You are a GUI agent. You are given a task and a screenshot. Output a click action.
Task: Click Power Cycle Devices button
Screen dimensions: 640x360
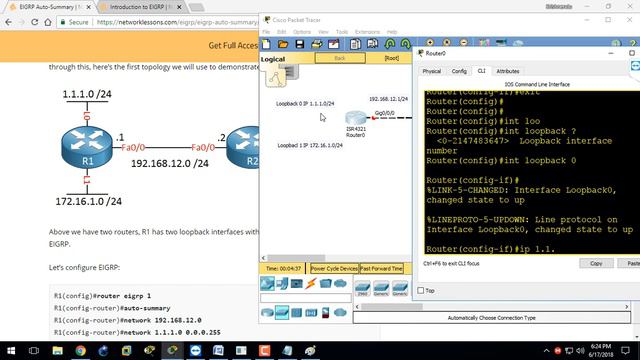(x=334, y=269)
